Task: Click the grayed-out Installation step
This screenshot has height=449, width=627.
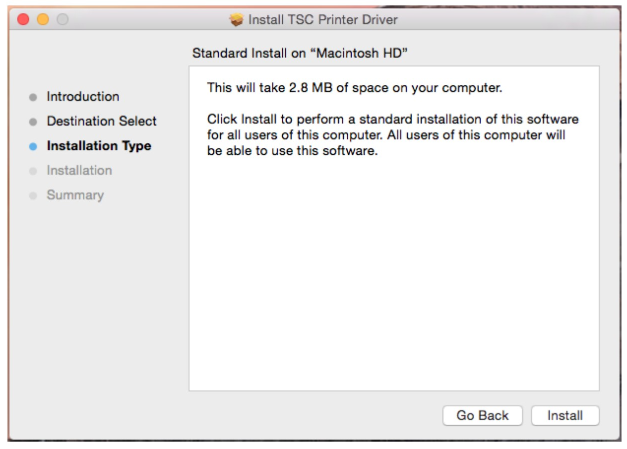Action: pos(79,170)
